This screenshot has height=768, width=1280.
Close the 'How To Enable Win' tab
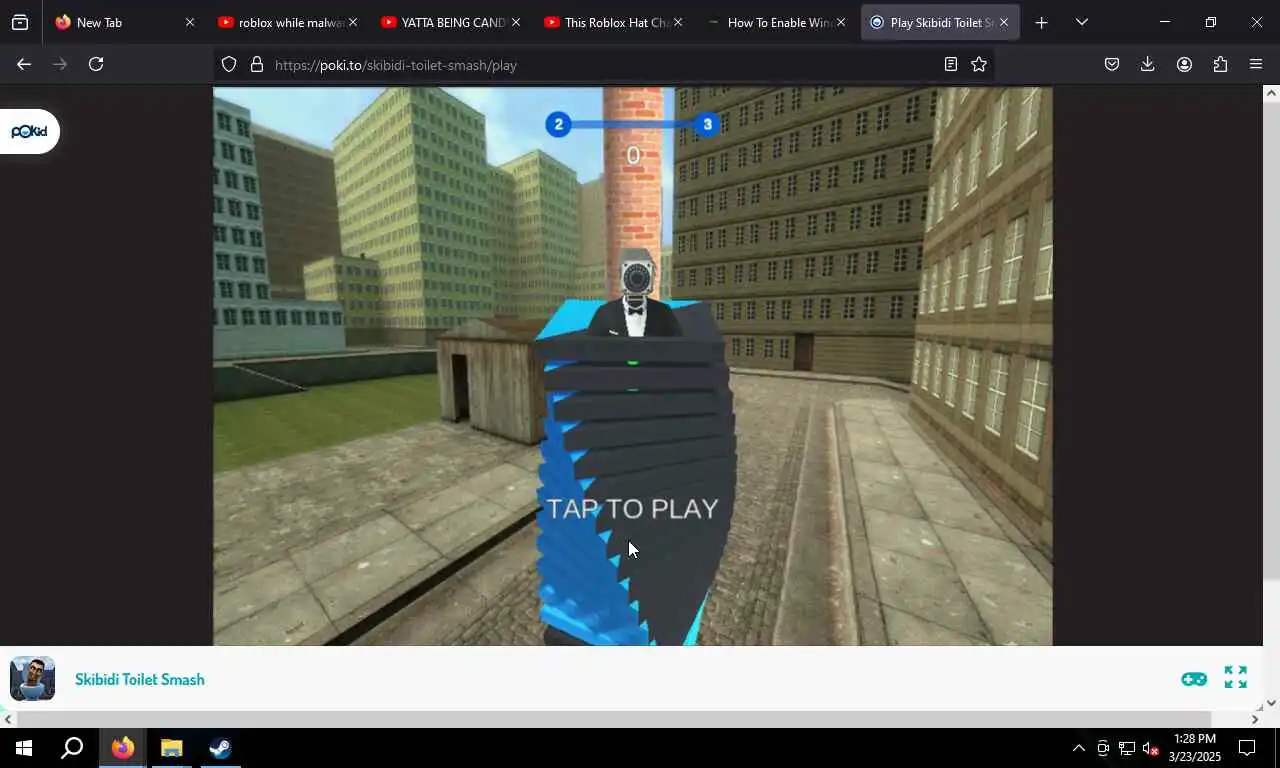coord(840,22)
